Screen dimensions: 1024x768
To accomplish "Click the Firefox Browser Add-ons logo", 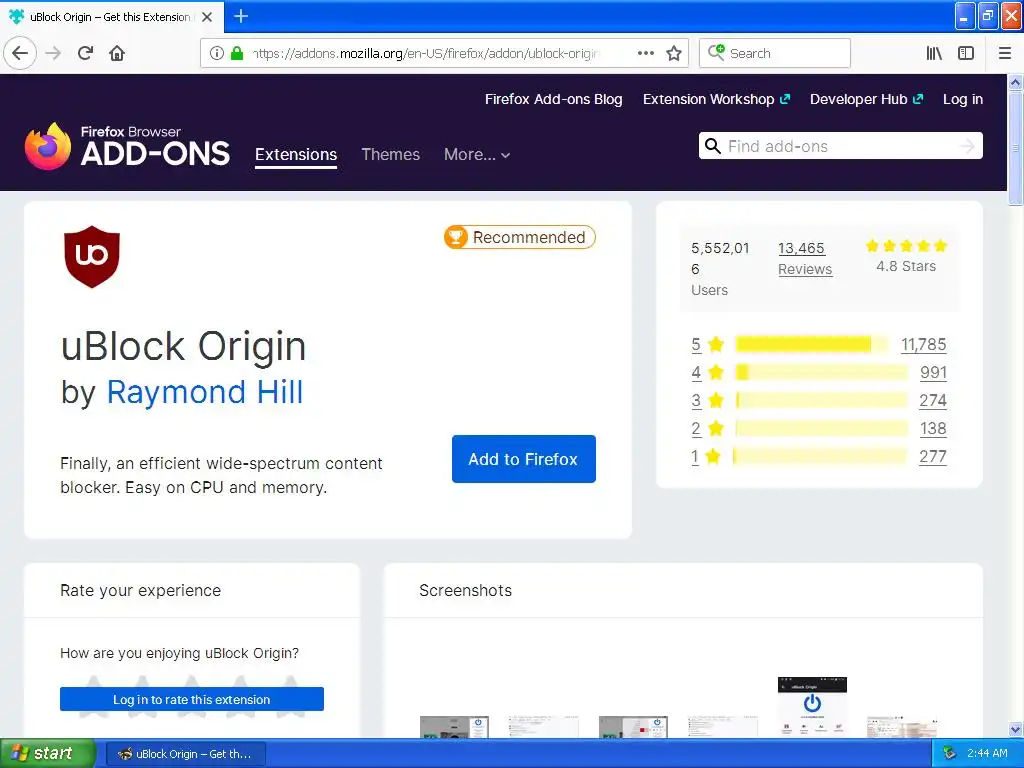I will click(x=127, y=146).
